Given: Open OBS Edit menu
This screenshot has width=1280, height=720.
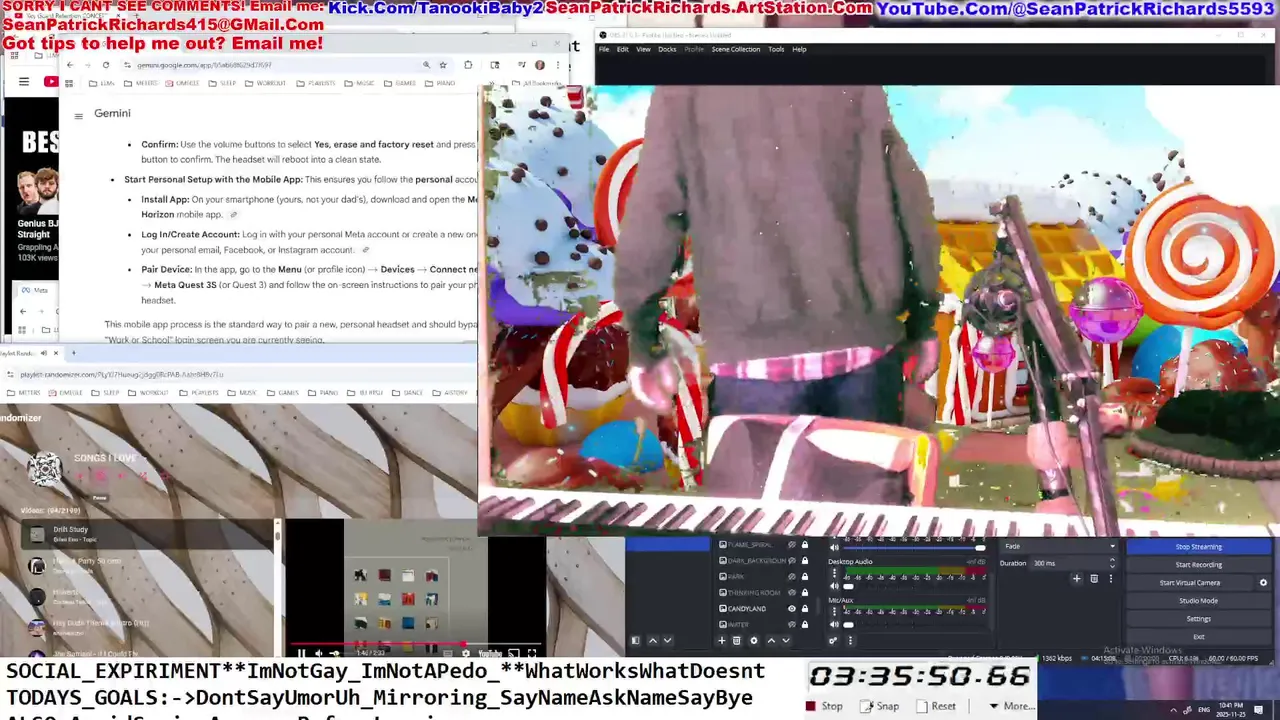Looking at the screenshot, I should point(623,49).
